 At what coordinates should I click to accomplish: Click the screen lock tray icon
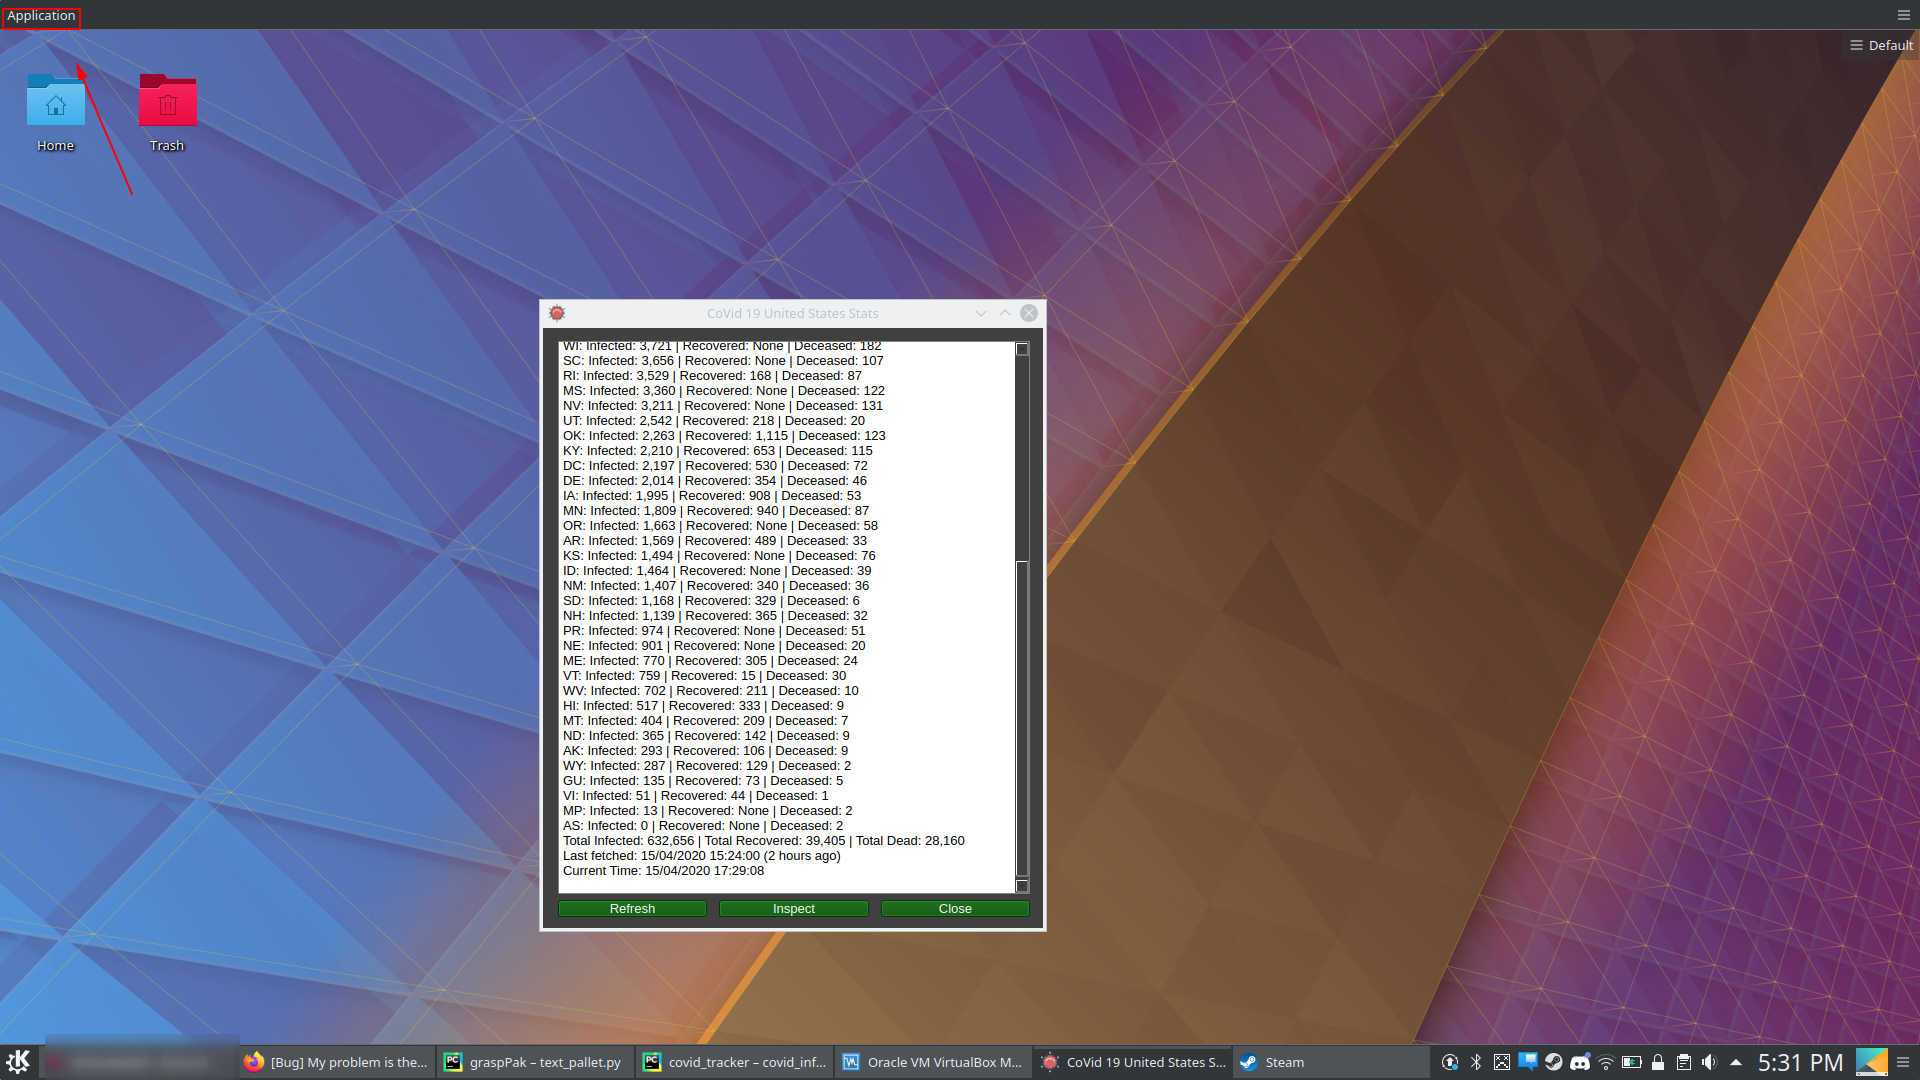point(1658,1062)
